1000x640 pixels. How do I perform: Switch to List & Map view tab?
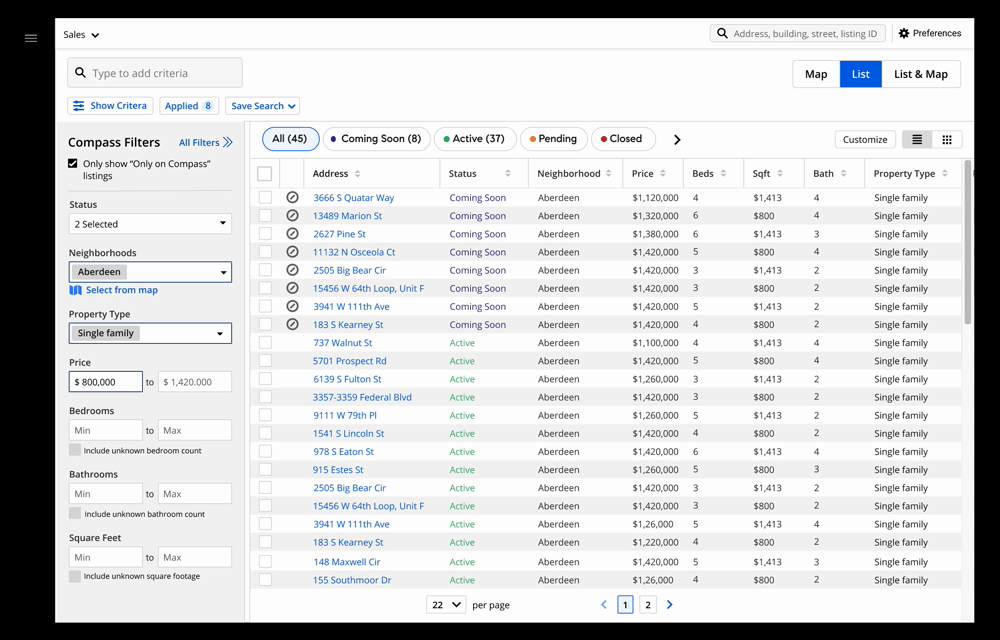click(921, 74)
